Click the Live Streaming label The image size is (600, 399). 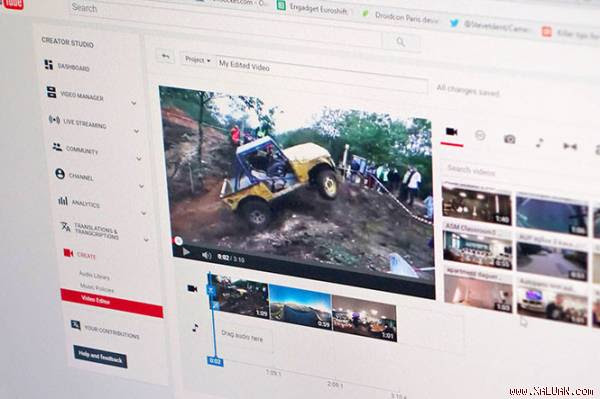(85, 124)
